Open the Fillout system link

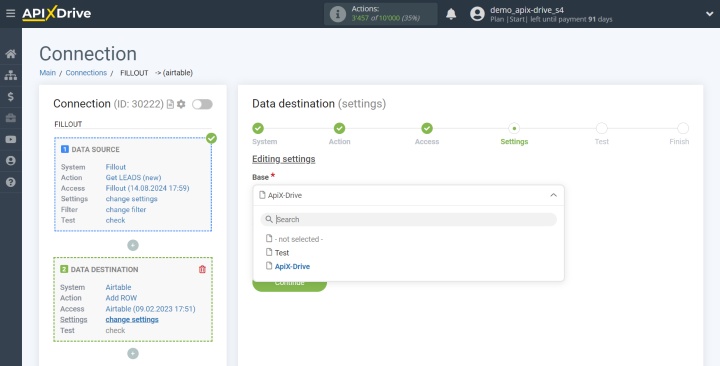tap(116, 167)
